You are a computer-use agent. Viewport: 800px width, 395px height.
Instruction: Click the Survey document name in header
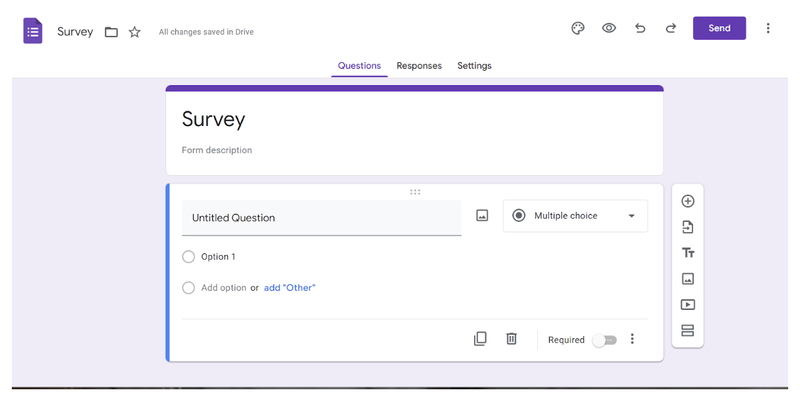[x=75, y=32]
